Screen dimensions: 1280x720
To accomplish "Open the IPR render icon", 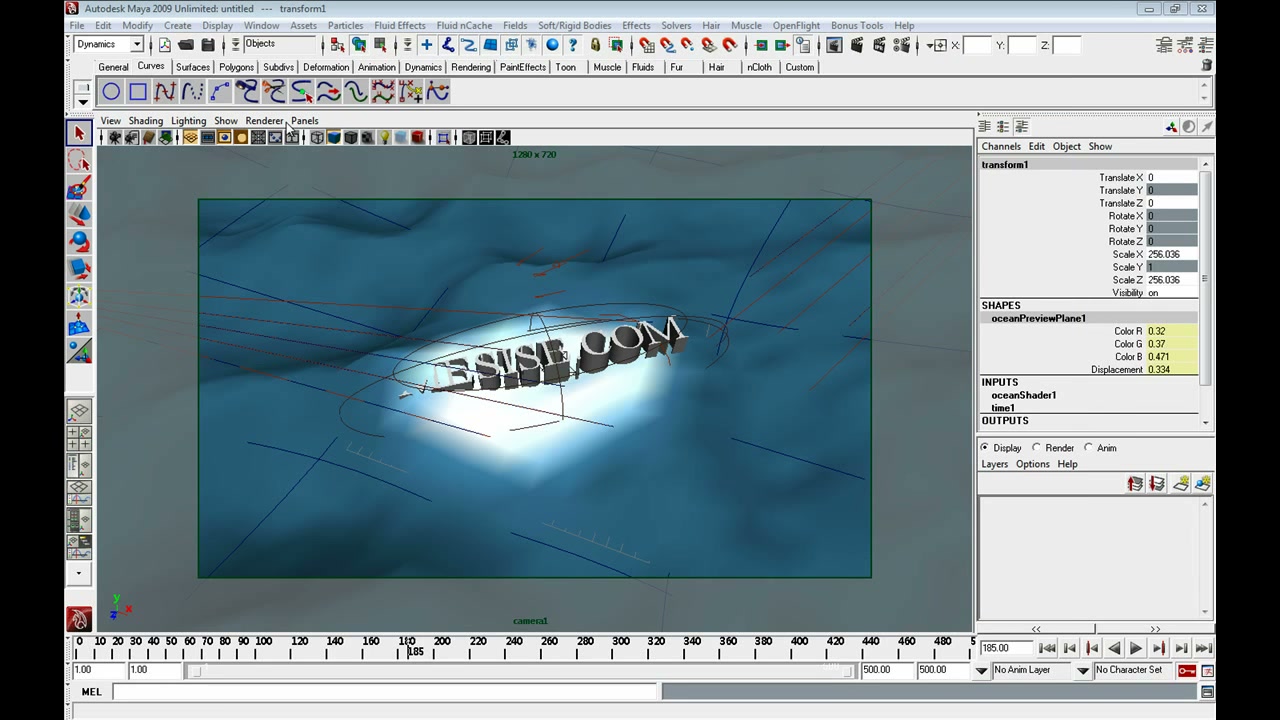I will 880,45.
